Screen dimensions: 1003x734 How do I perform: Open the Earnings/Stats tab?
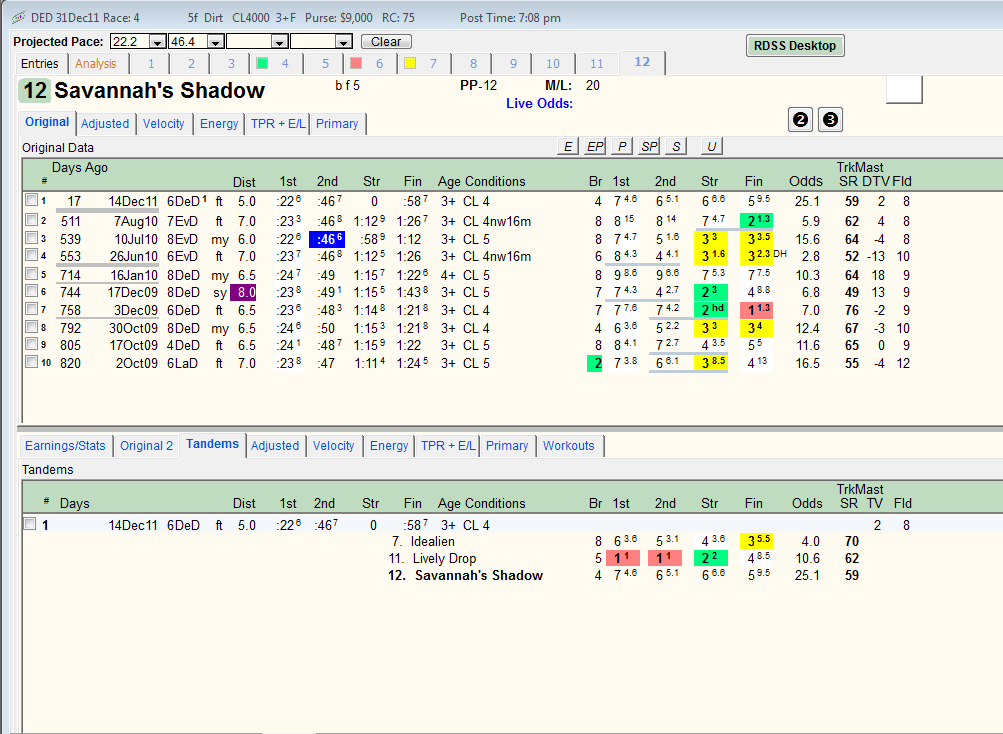coord(65,445)
